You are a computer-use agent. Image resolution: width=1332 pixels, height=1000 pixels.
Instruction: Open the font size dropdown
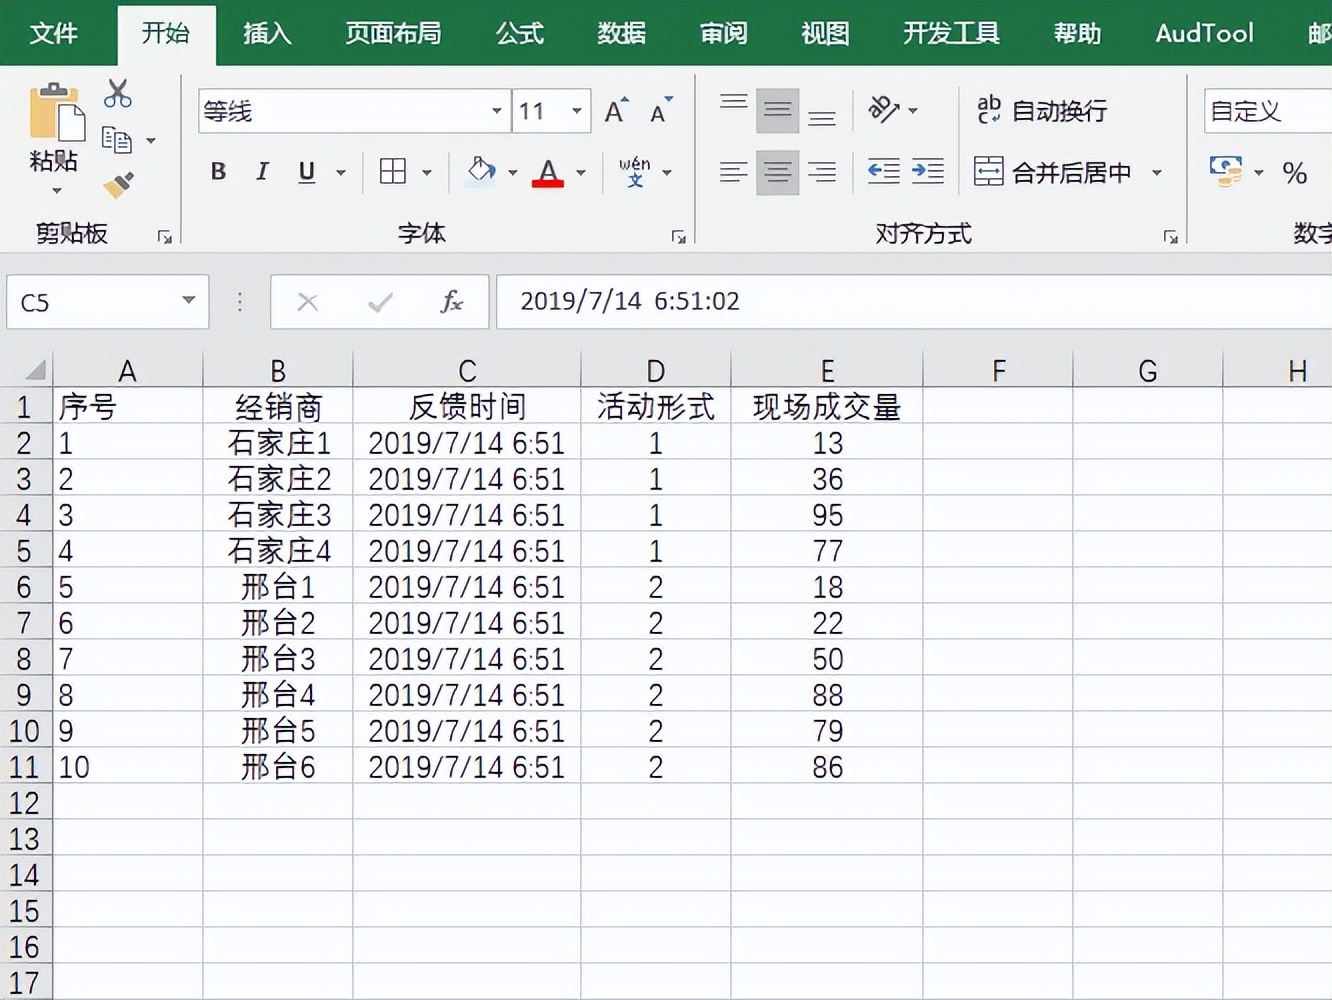pyautogui.click(x=575, y=111)
